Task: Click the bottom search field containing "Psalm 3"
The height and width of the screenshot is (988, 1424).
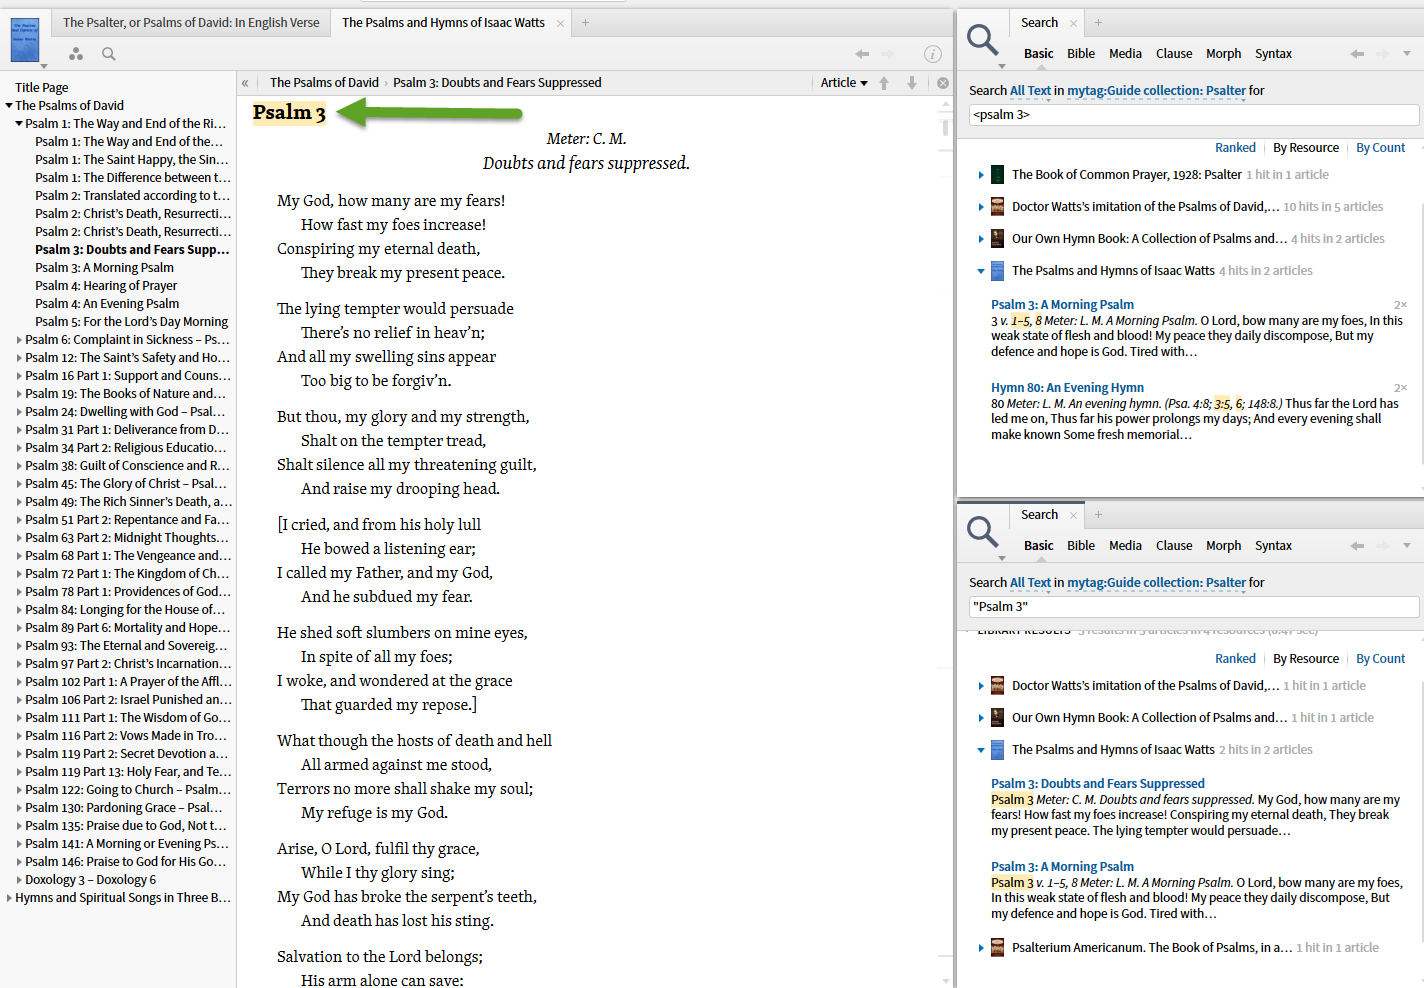Action: tap(1194, 607)
